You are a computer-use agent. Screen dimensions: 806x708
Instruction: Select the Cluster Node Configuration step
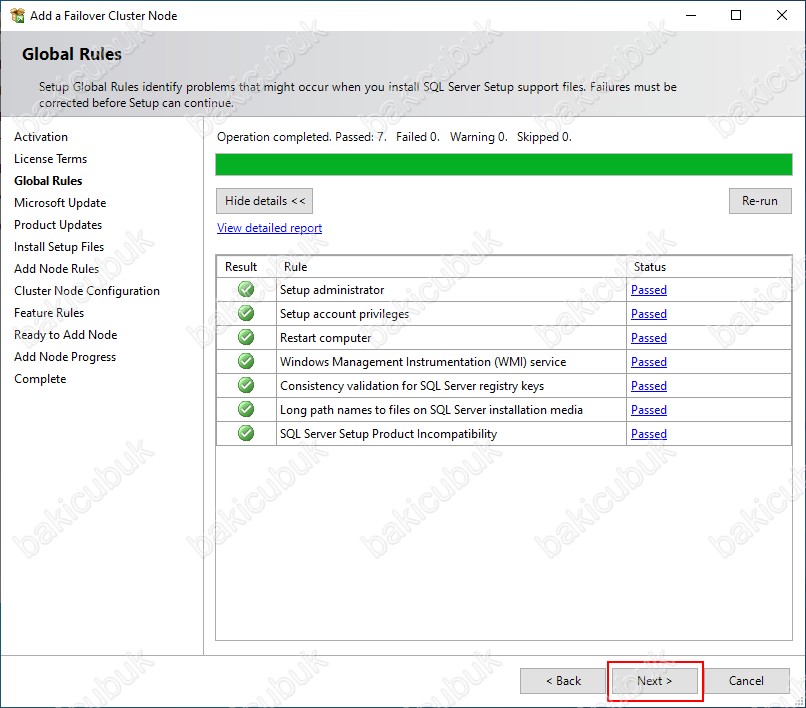point(87,291)
